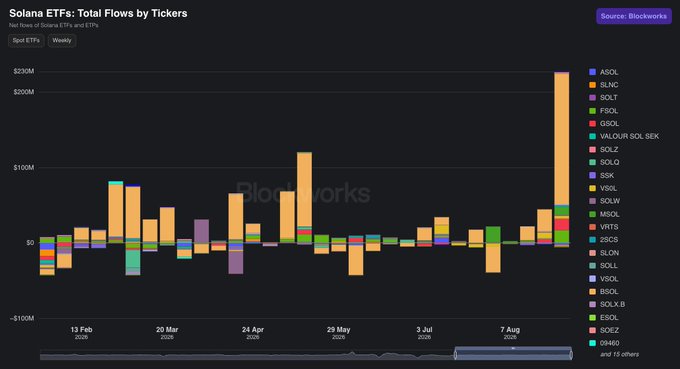Toggle the ASOL legend swatch

click(x=592, y=72)
